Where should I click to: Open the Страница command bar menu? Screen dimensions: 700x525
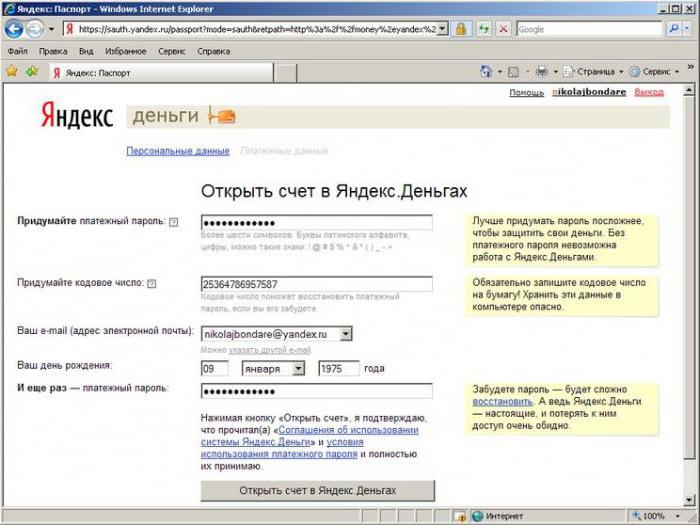tap(592, 71)
